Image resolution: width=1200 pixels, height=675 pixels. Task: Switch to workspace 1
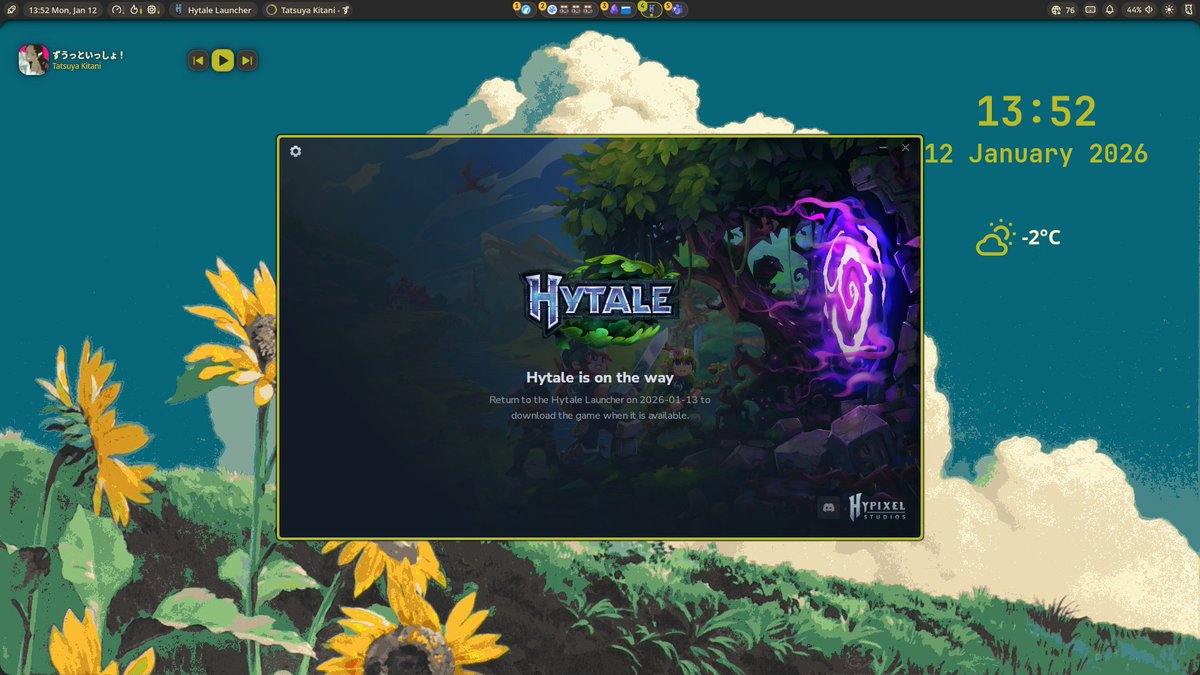[x=523, y=9]
